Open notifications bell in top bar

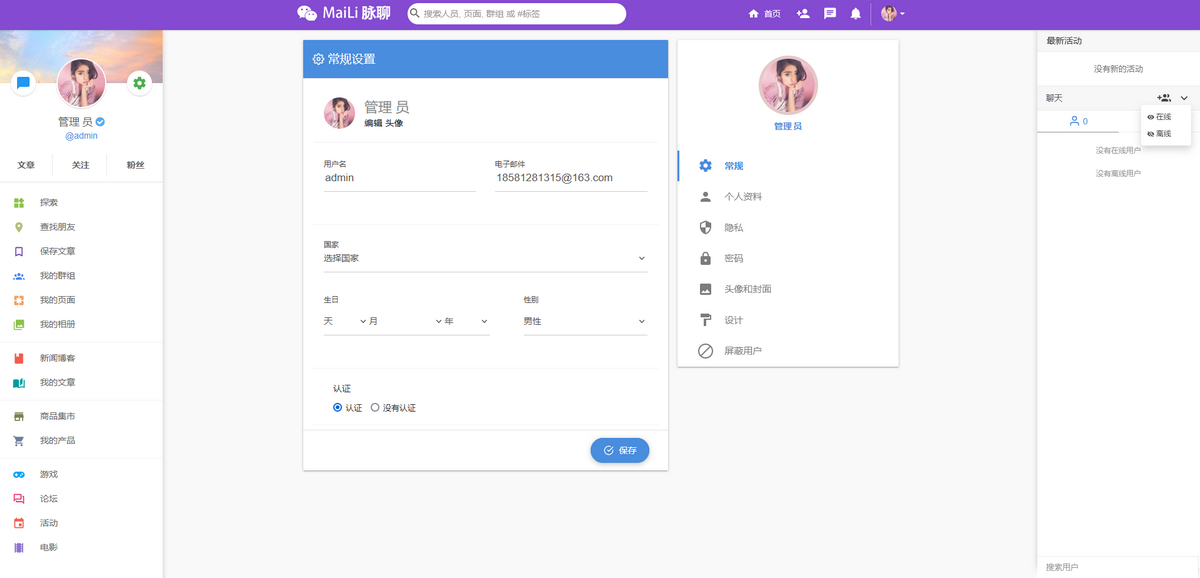point(856,14)
